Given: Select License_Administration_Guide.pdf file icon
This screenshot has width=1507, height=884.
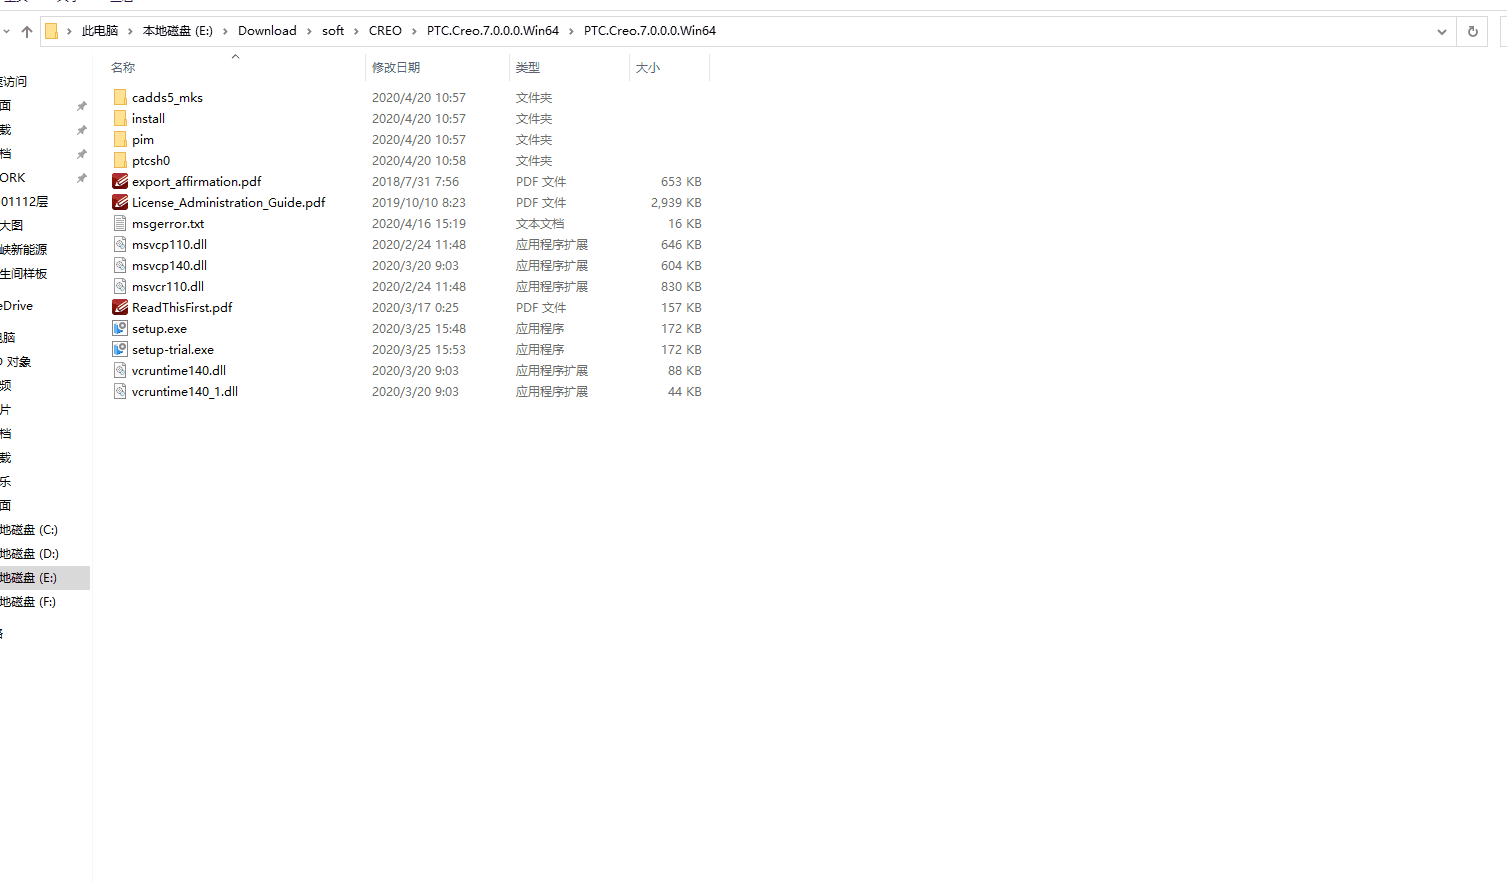Looking at the screenshot, I should tap(120, 202).
